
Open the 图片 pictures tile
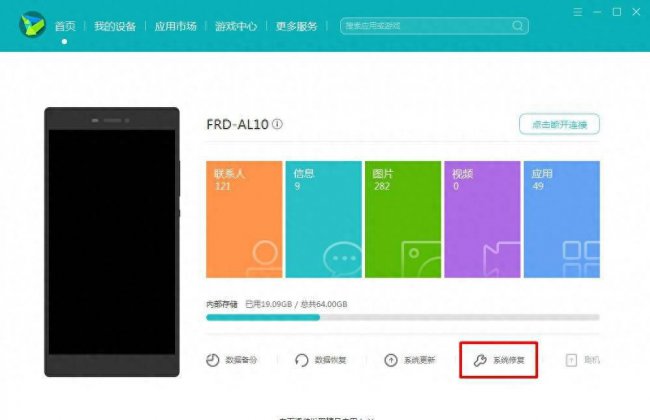tap(403, 219)
